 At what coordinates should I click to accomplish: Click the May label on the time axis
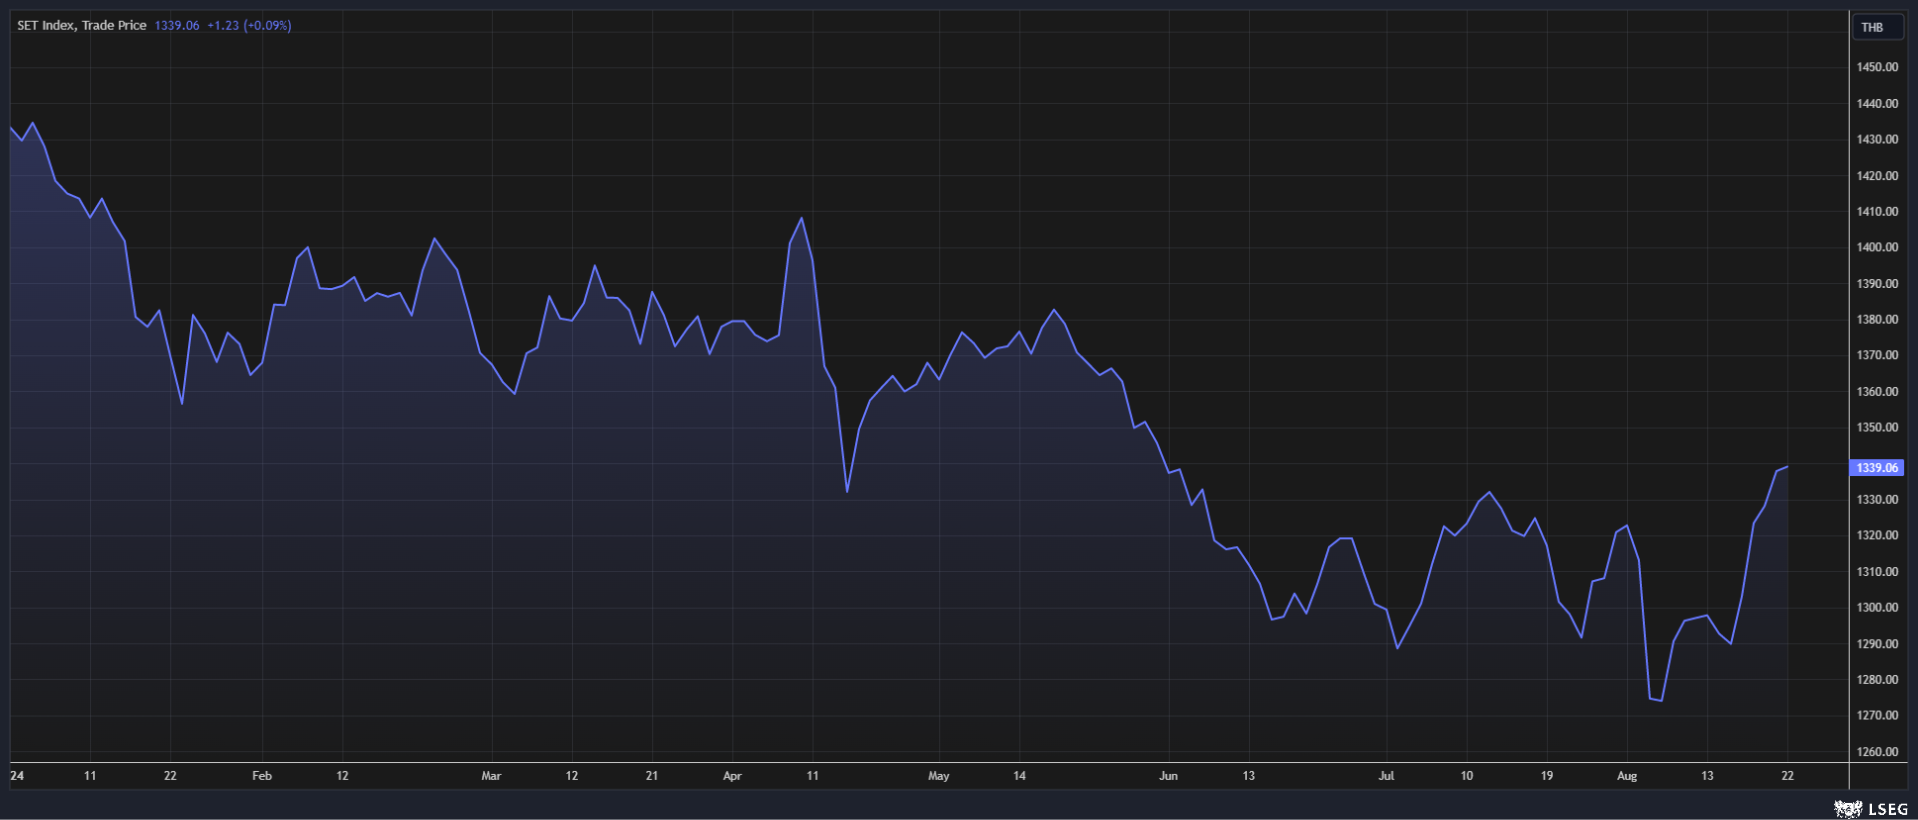[939, 776]
